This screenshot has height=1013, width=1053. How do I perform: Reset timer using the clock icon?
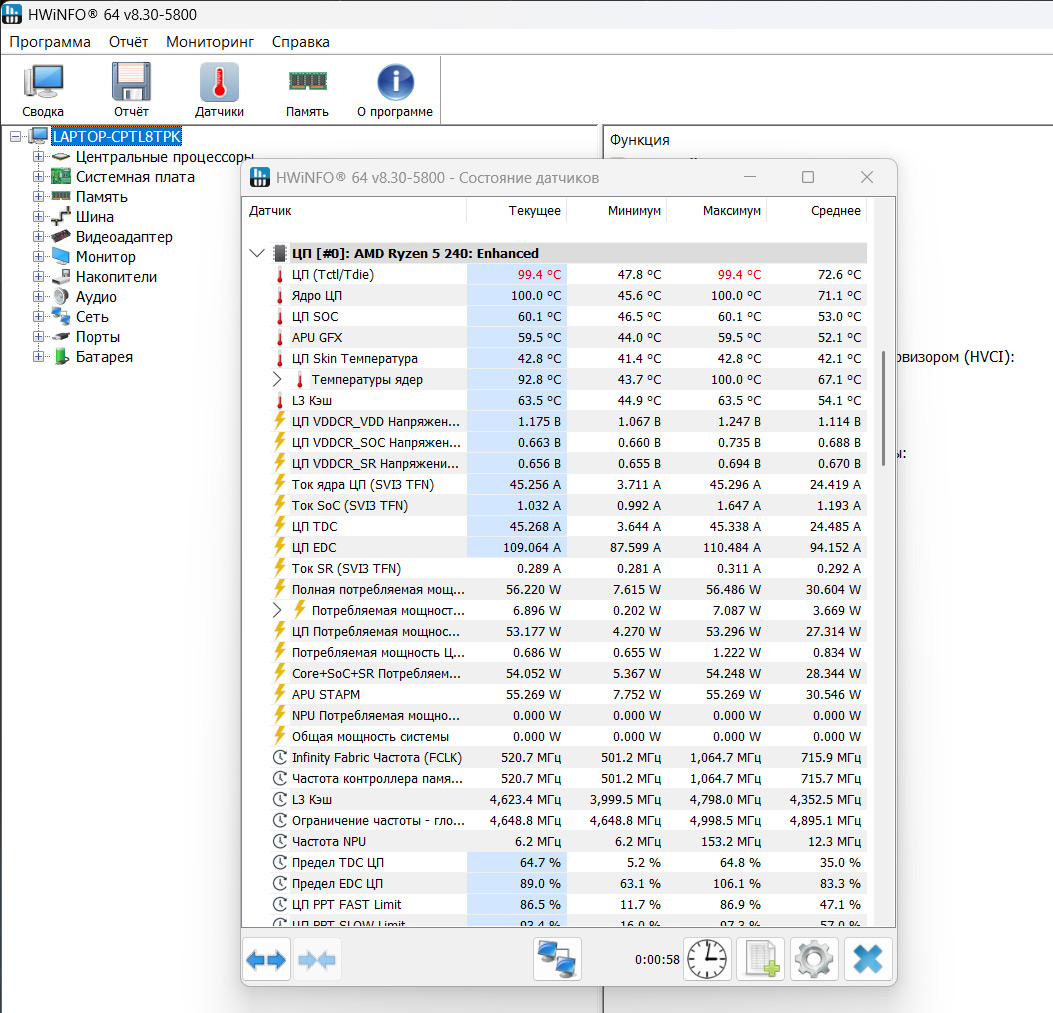pyautogui.click(x=707, y=959)
